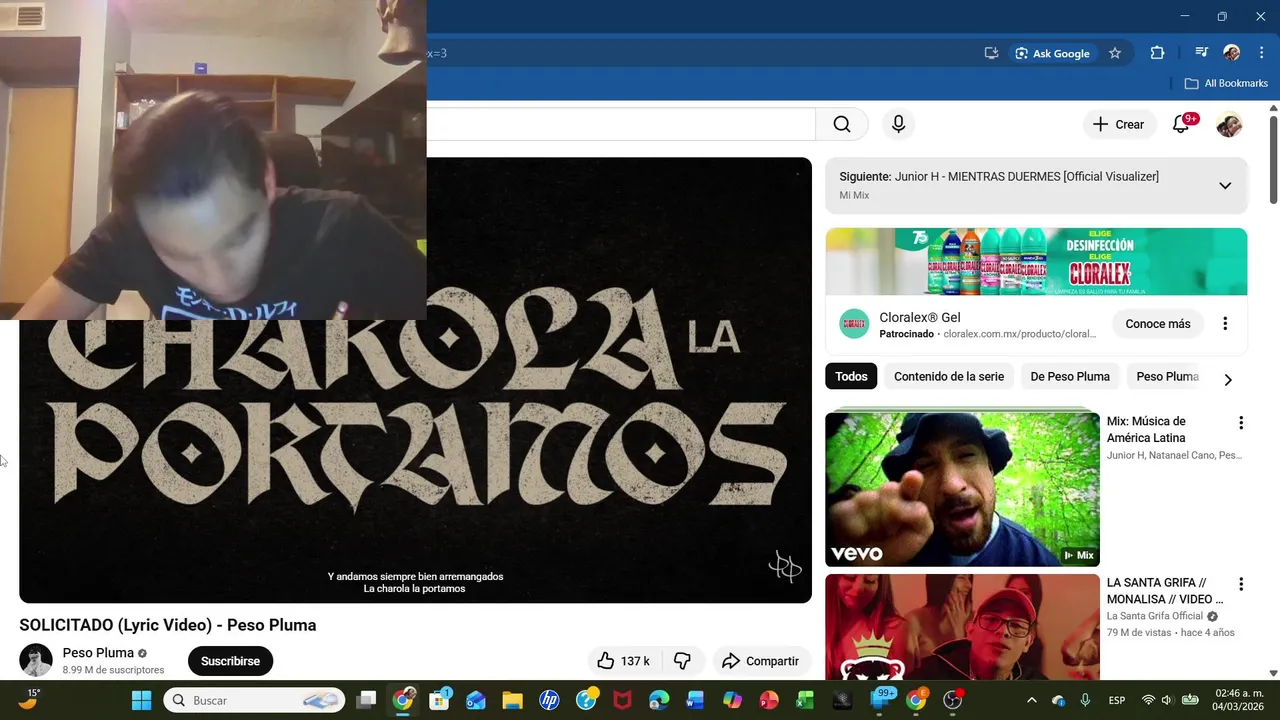Open Outlook from the taskbar

click(x=475, y=700)
